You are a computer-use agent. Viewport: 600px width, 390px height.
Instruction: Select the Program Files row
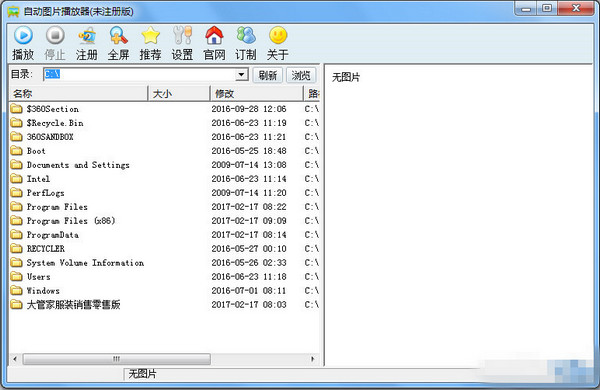[x=165, y=207]
